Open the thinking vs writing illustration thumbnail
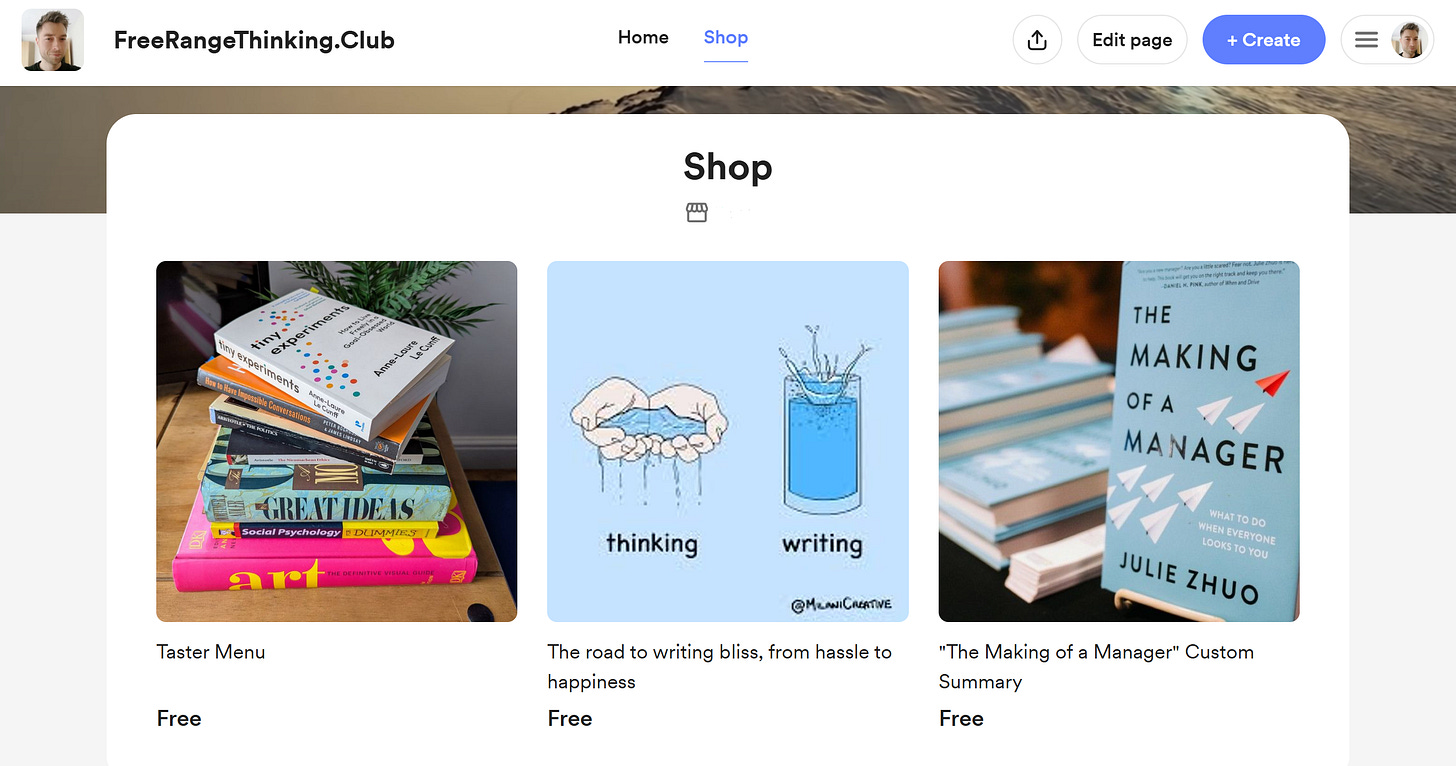 click(x=728, y=441)
